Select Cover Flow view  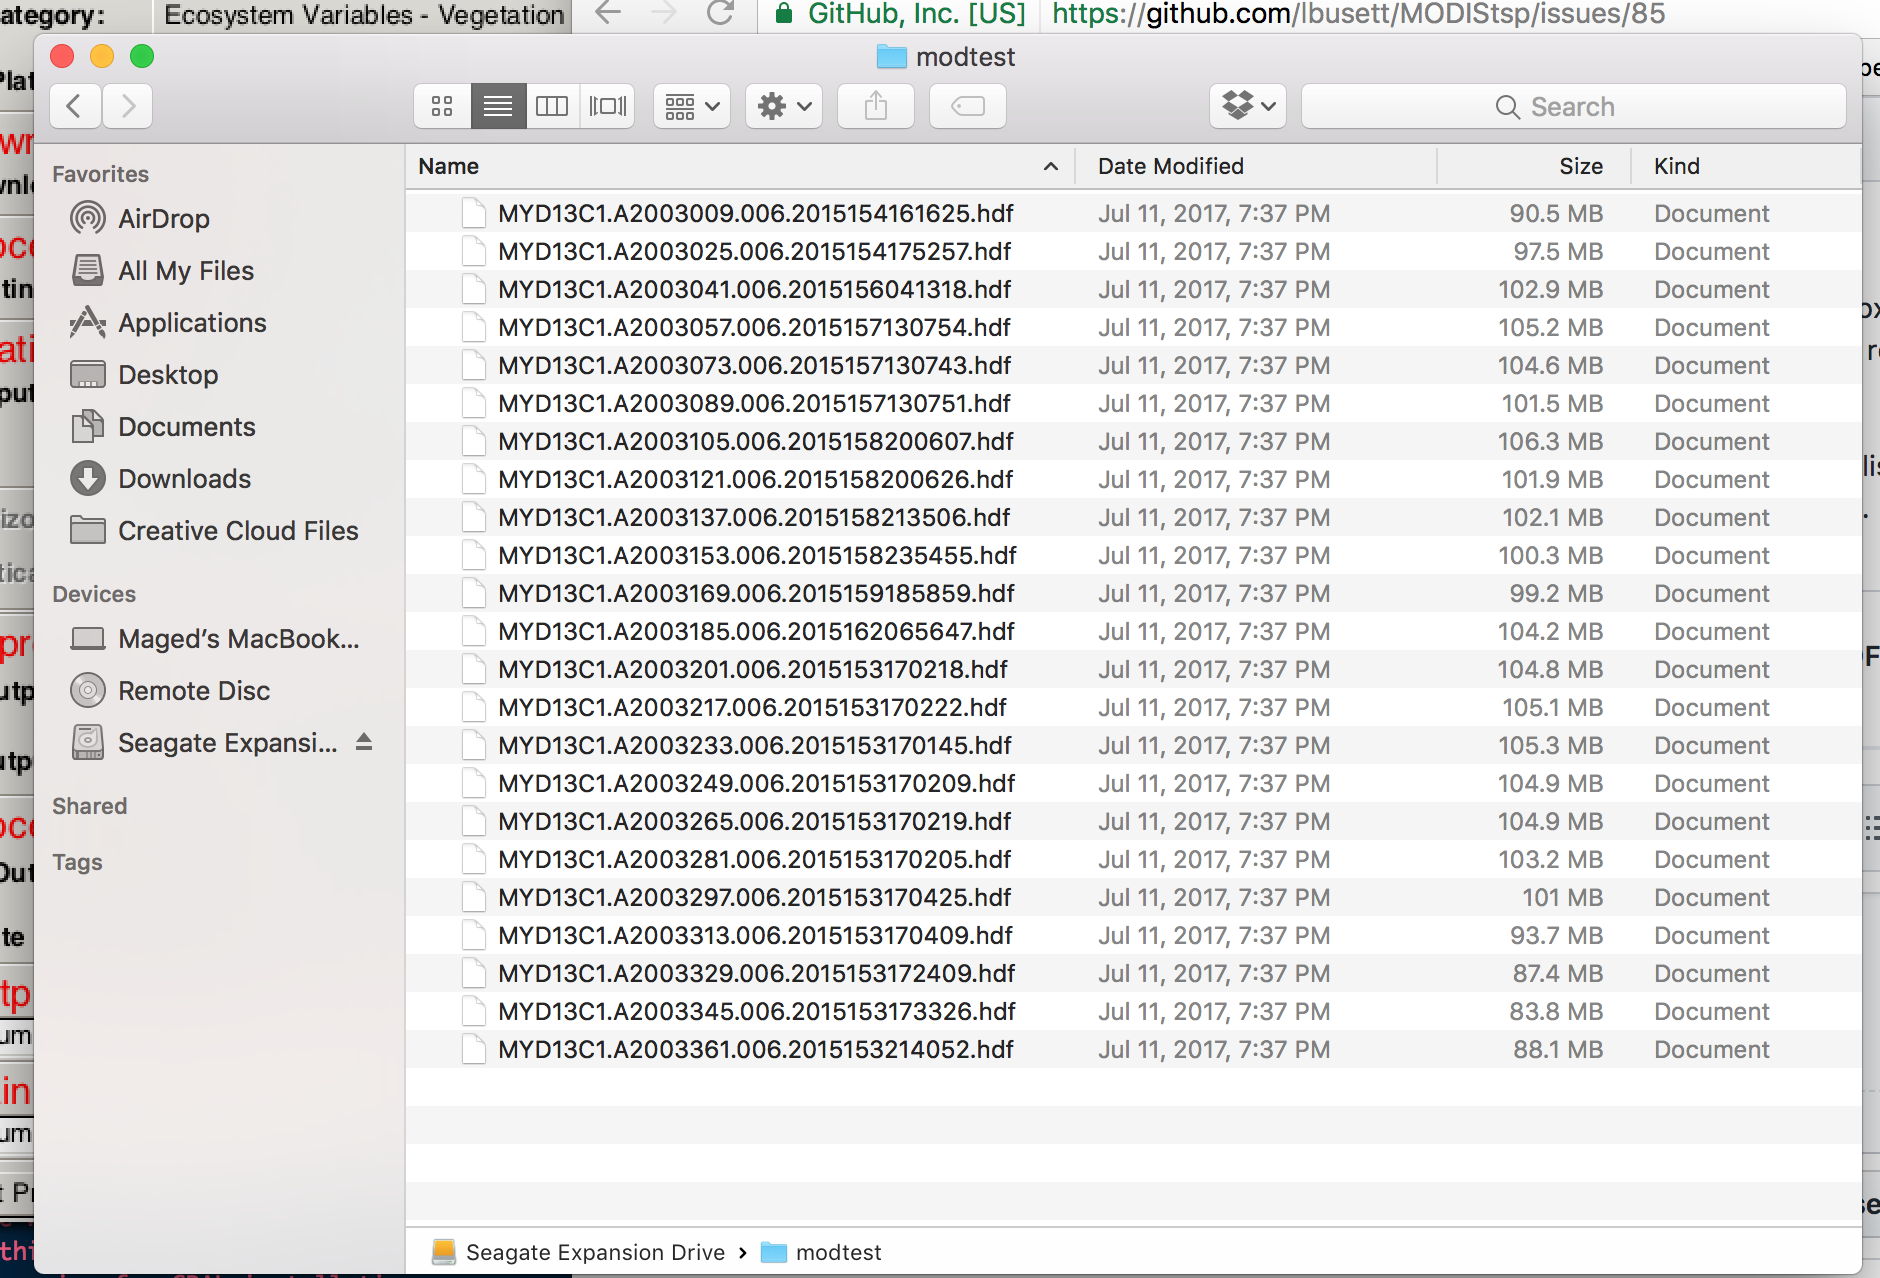[607, 106]
